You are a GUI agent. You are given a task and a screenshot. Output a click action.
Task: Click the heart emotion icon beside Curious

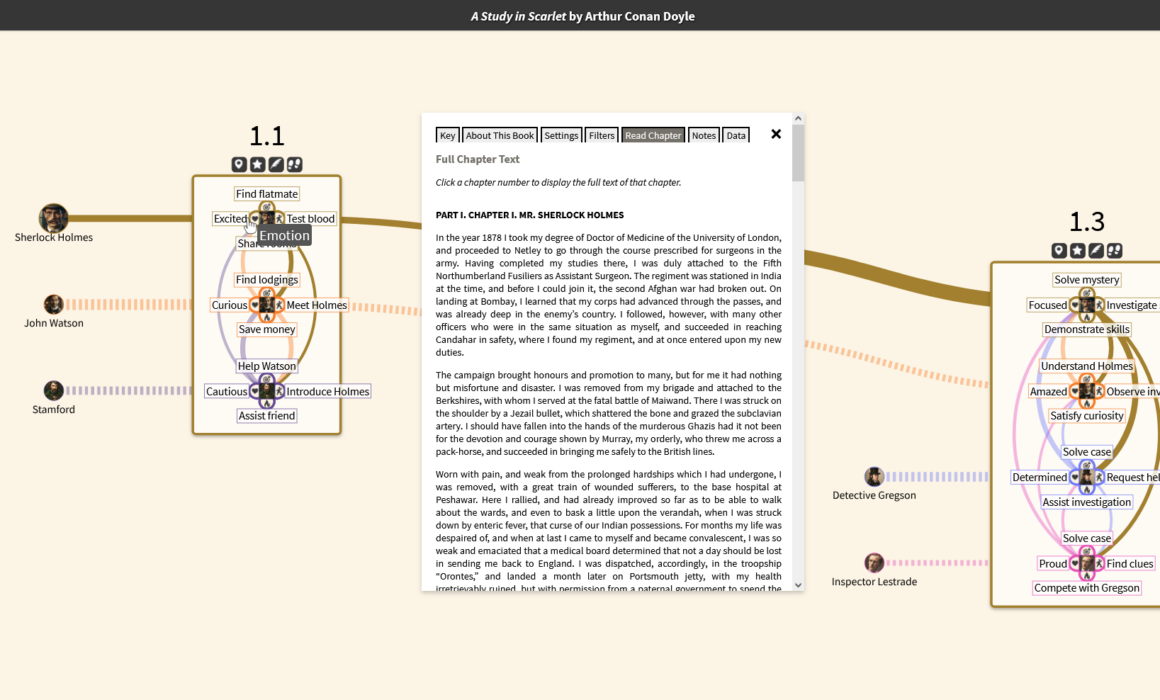pyautogui.click(x=255, y=305)
